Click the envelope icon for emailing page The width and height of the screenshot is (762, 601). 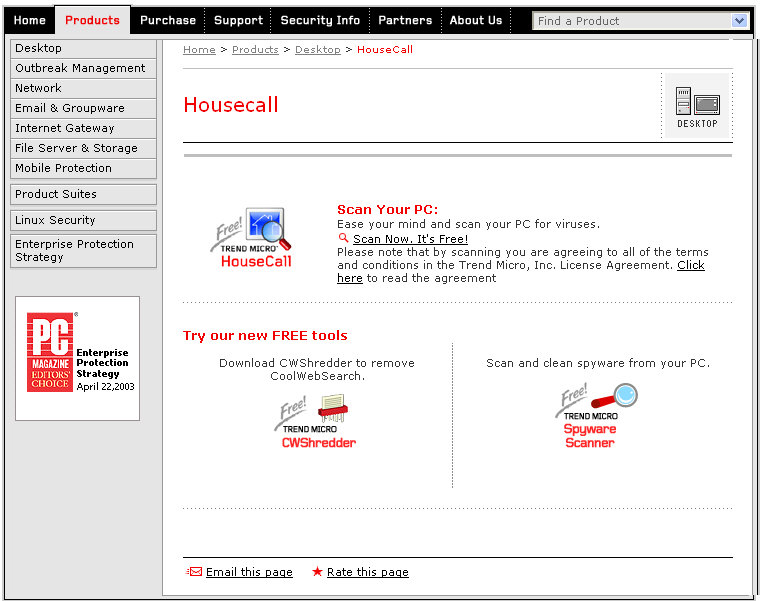coord(194,572)
